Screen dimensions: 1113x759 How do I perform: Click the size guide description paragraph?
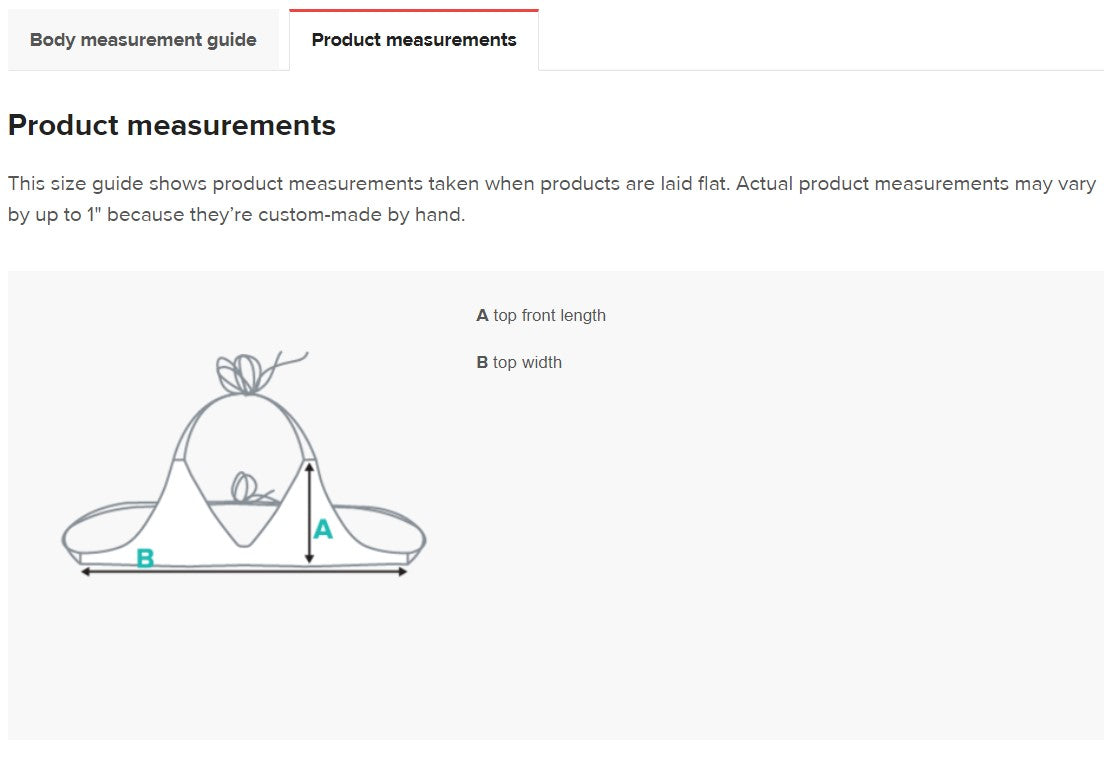point(552,199)
